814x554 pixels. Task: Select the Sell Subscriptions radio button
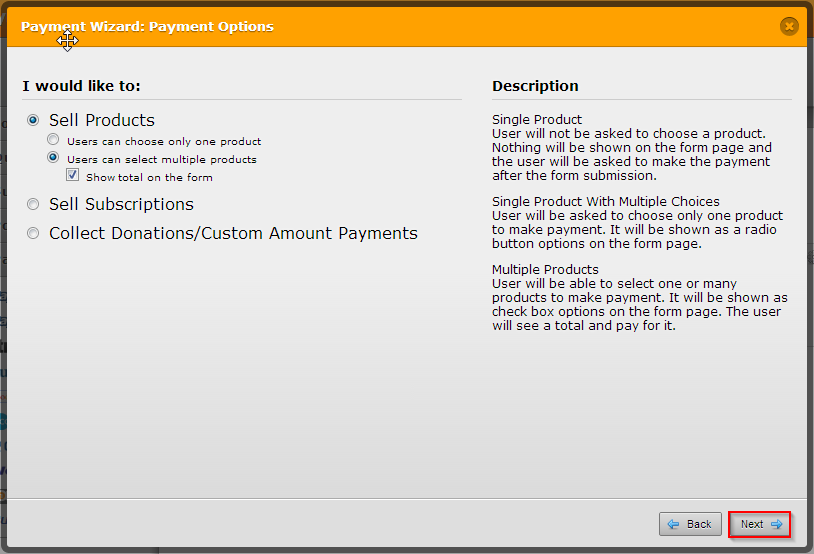[x=33, y=204]
